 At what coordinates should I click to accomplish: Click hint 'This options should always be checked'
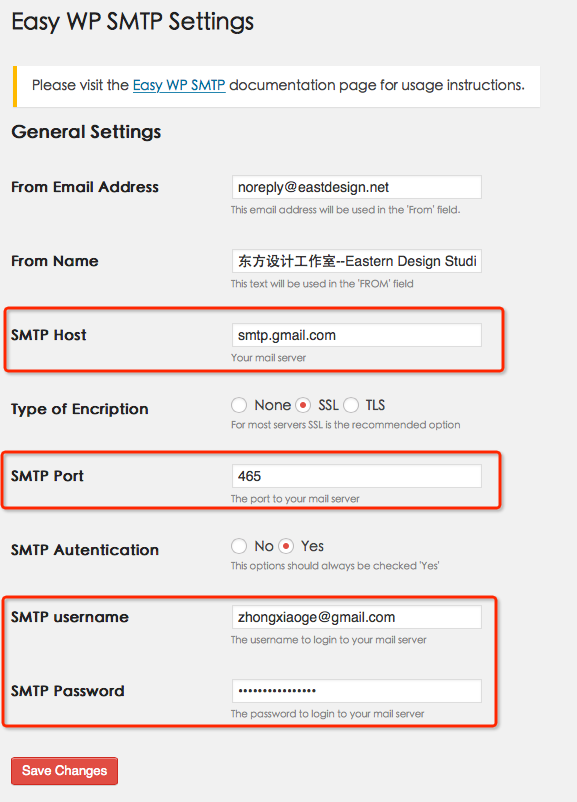(335, 566)
